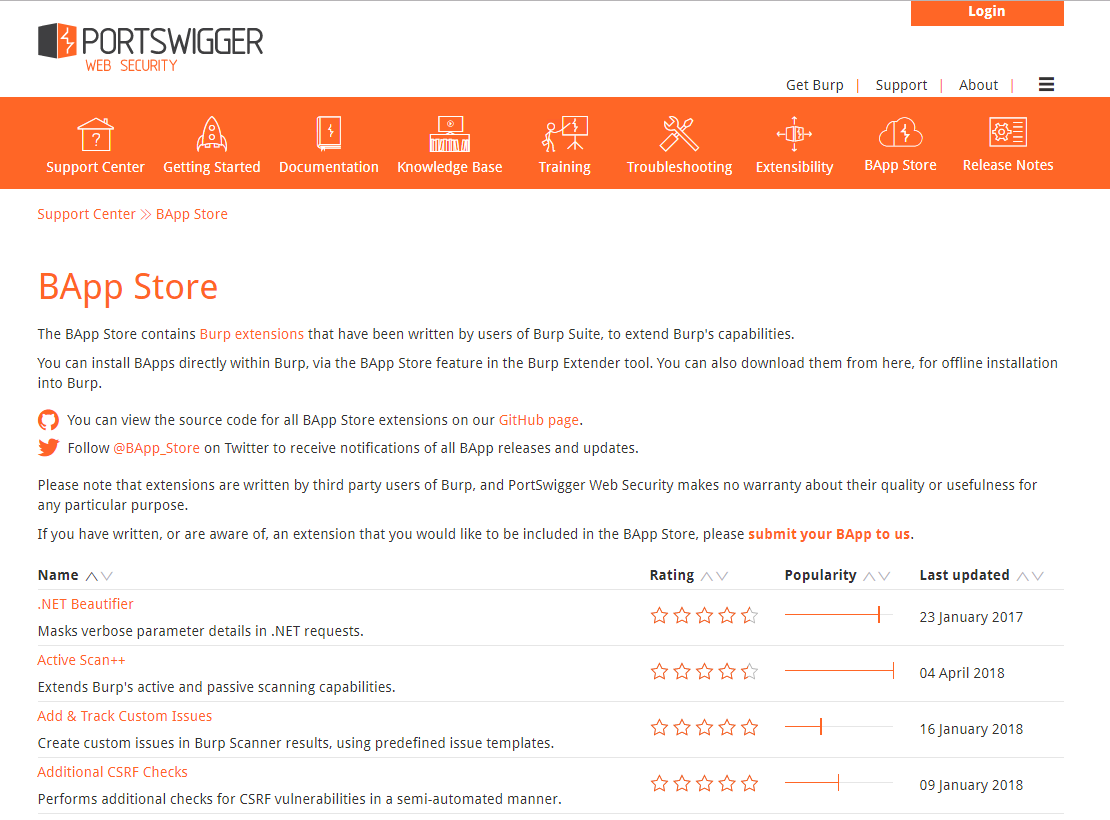Click the Extensibility icon
This screenshot has width=1110, height=820.
794,134
